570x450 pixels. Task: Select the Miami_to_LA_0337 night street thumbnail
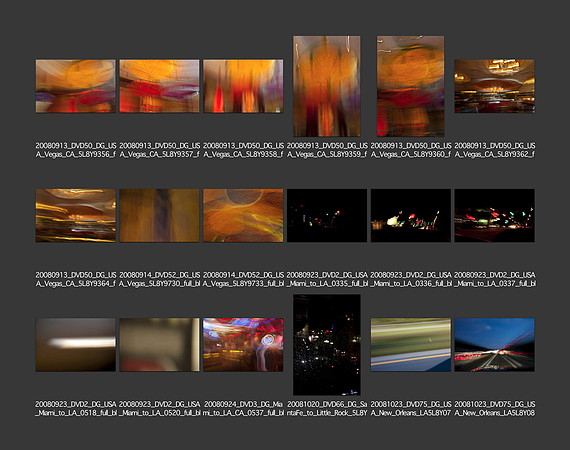[x=494, y=215]
